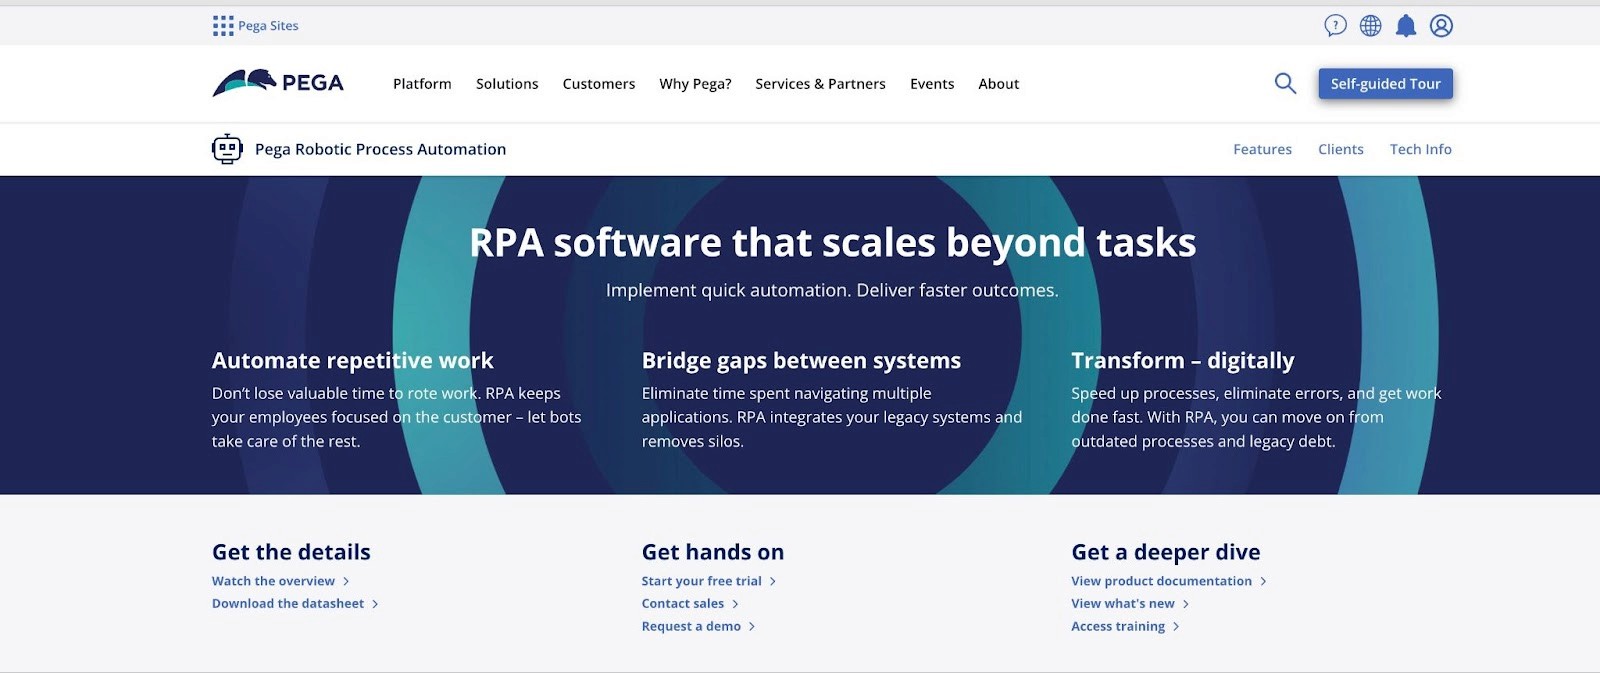The height and width of the screenshot is (673, 1600).
Task: Click the arrow after Access training
Action: (1176, 627)
